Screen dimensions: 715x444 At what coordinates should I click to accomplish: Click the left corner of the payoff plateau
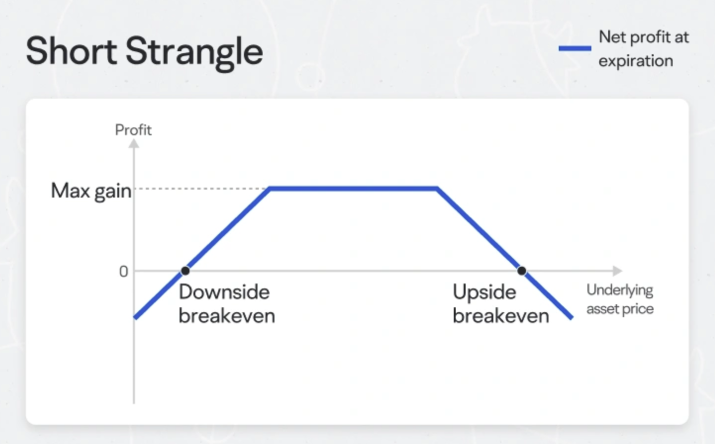270,188
